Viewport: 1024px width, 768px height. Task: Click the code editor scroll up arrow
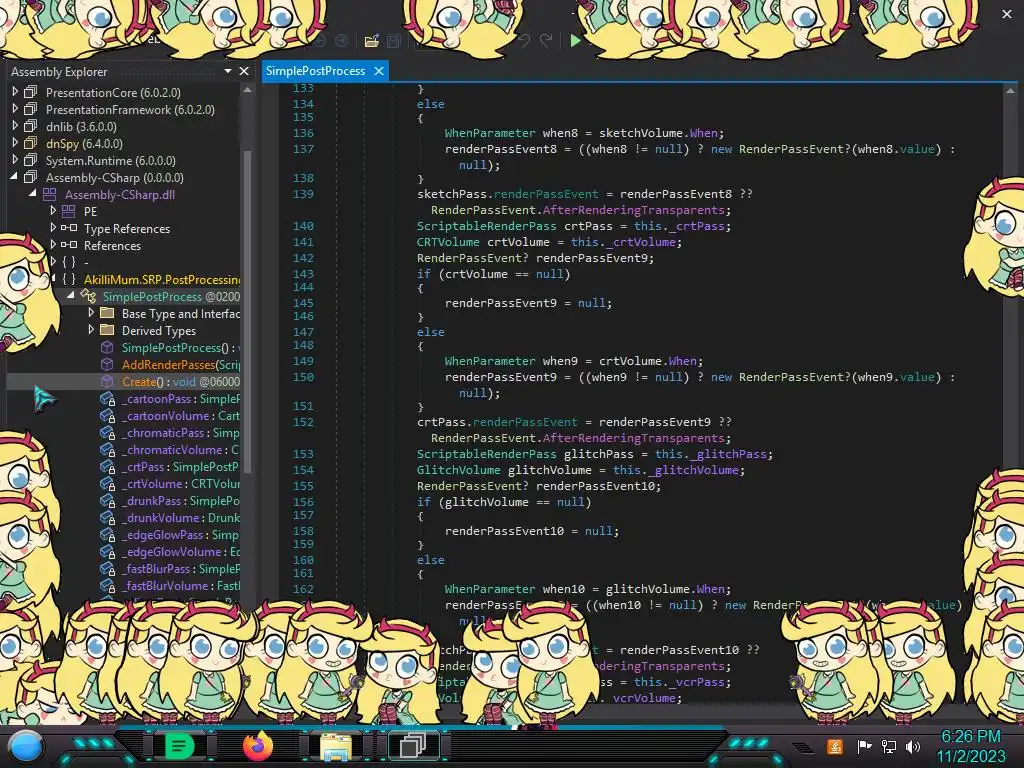pyautogui.click(x=1010, y=91)
